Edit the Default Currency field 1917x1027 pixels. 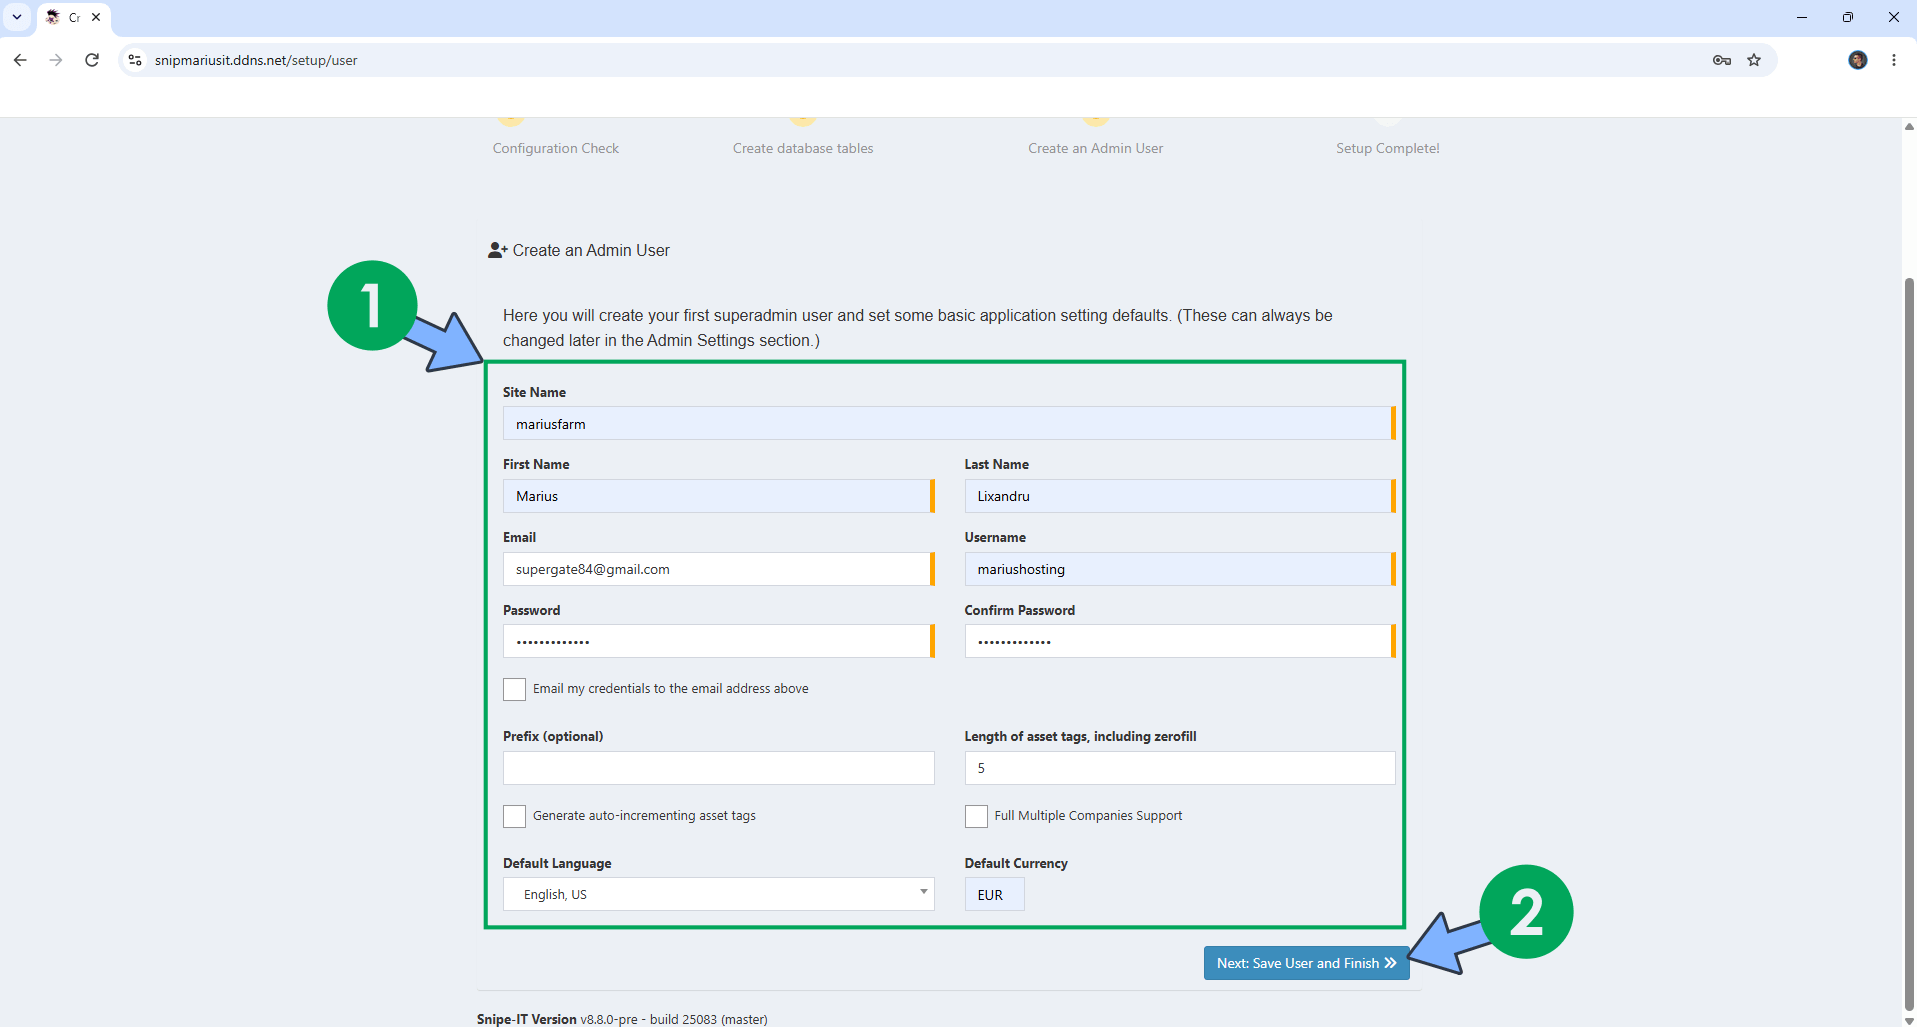click(x=994, y=894)
